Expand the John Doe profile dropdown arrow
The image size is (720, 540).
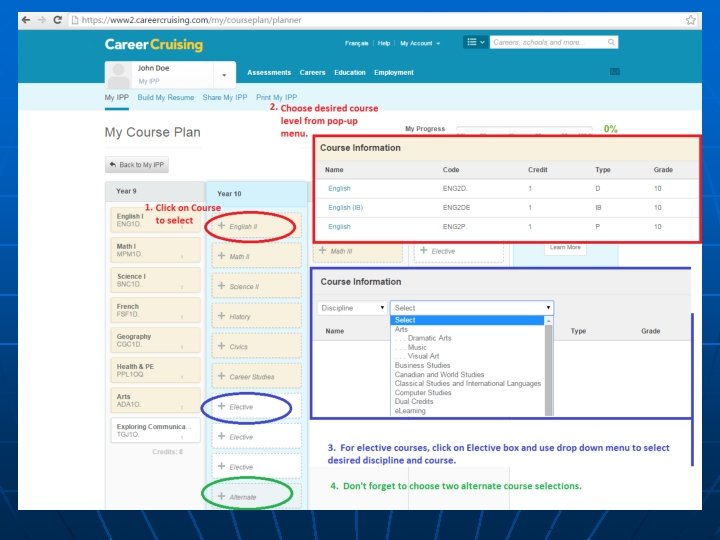click(x=224, y=74)
